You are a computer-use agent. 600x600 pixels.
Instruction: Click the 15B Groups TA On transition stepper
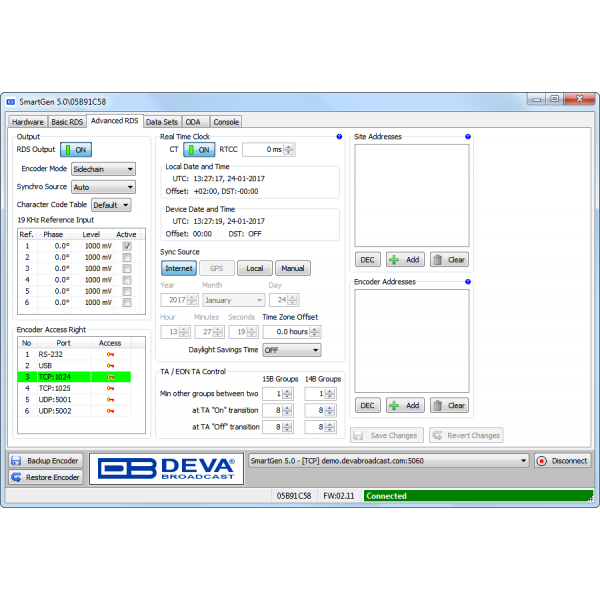287,411
